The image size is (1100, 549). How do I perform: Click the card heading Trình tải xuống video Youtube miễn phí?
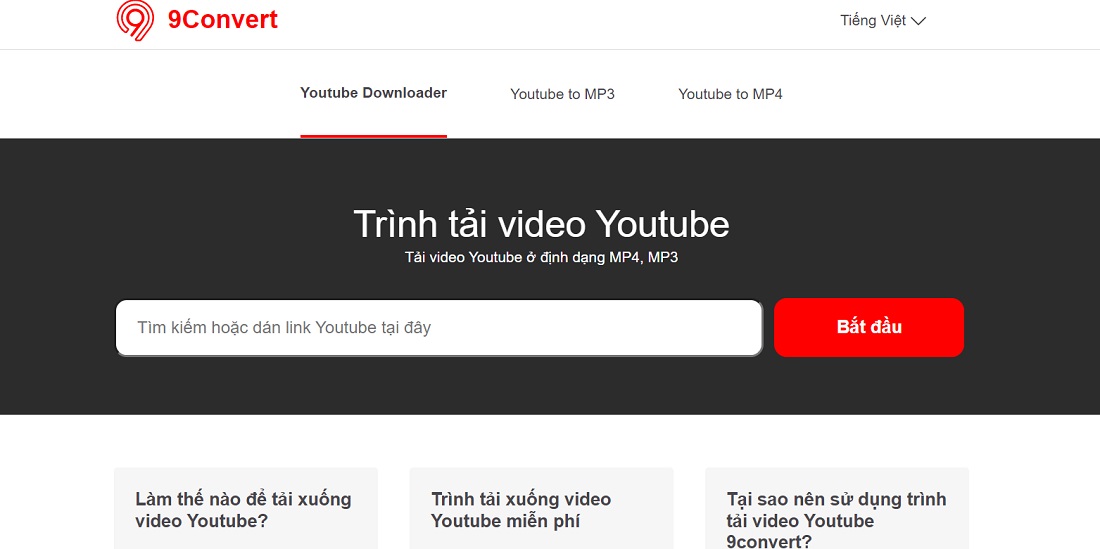click(521, 510)
